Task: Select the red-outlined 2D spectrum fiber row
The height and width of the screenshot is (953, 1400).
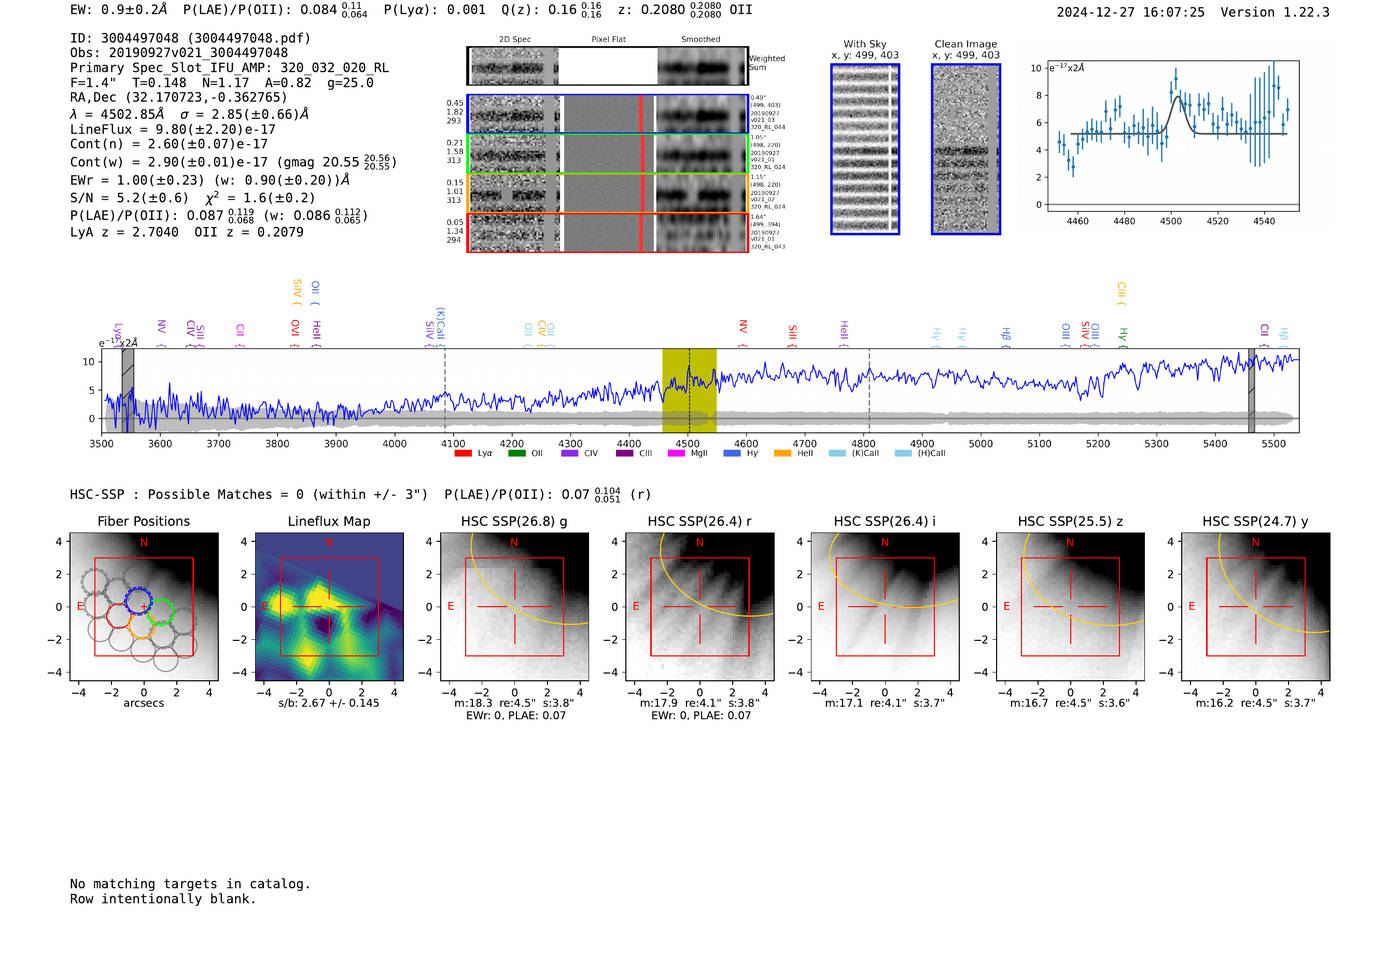Action: pos(608,232)
